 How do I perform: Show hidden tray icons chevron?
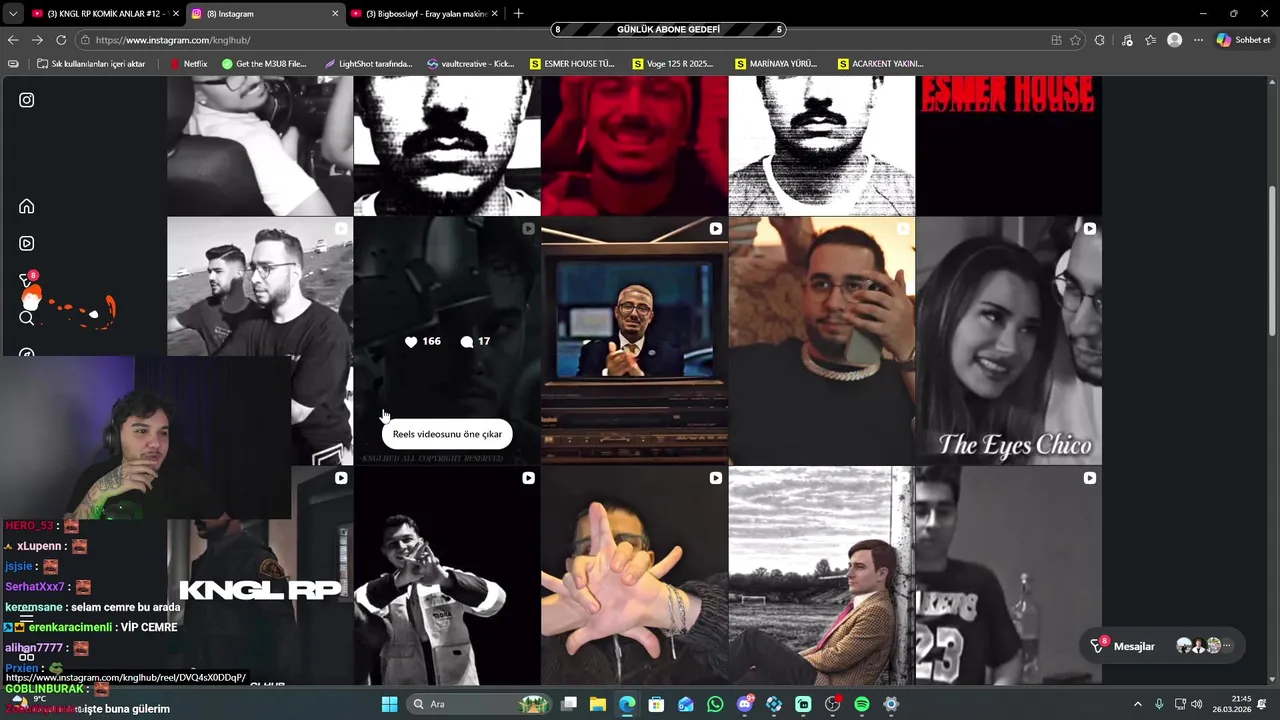pos(1137,704)
